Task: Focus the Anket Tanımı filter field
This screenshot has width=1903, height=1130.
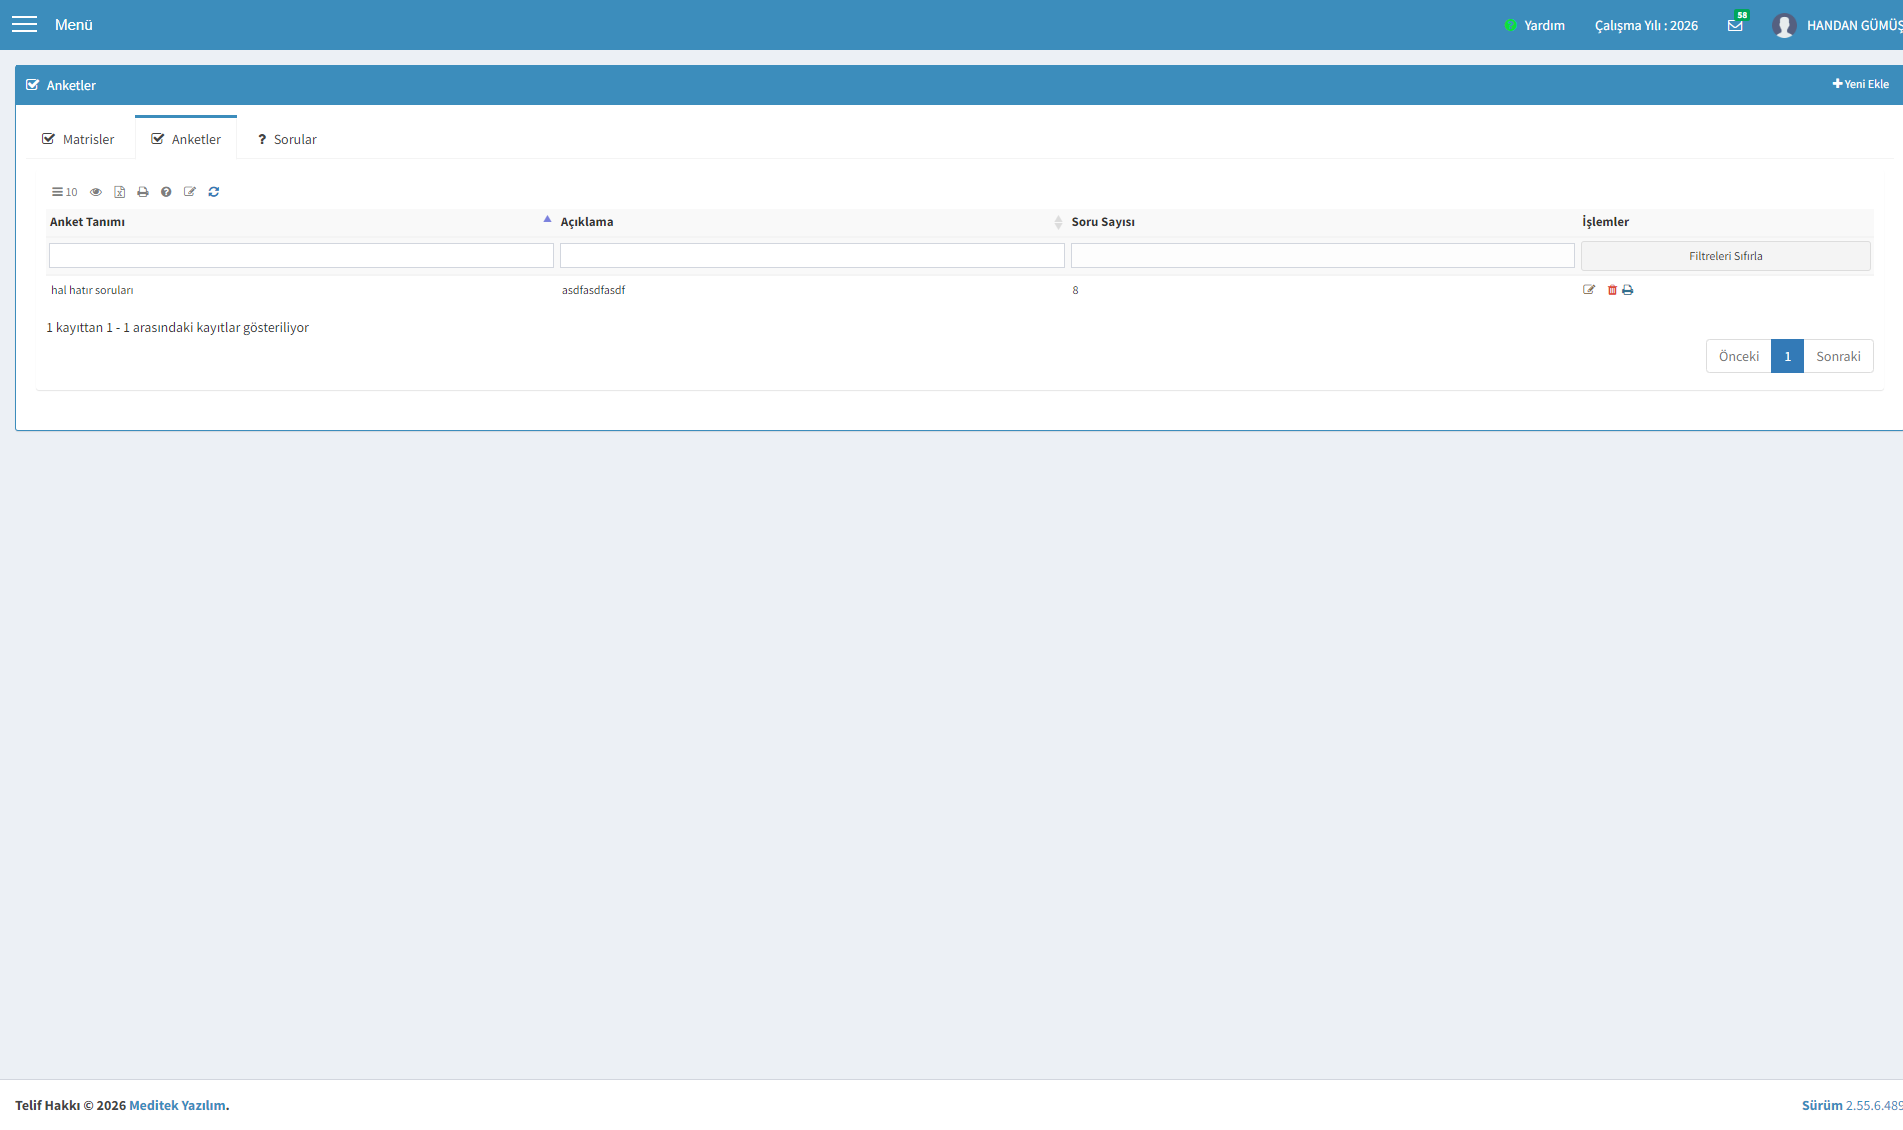Action: (301, 256)
